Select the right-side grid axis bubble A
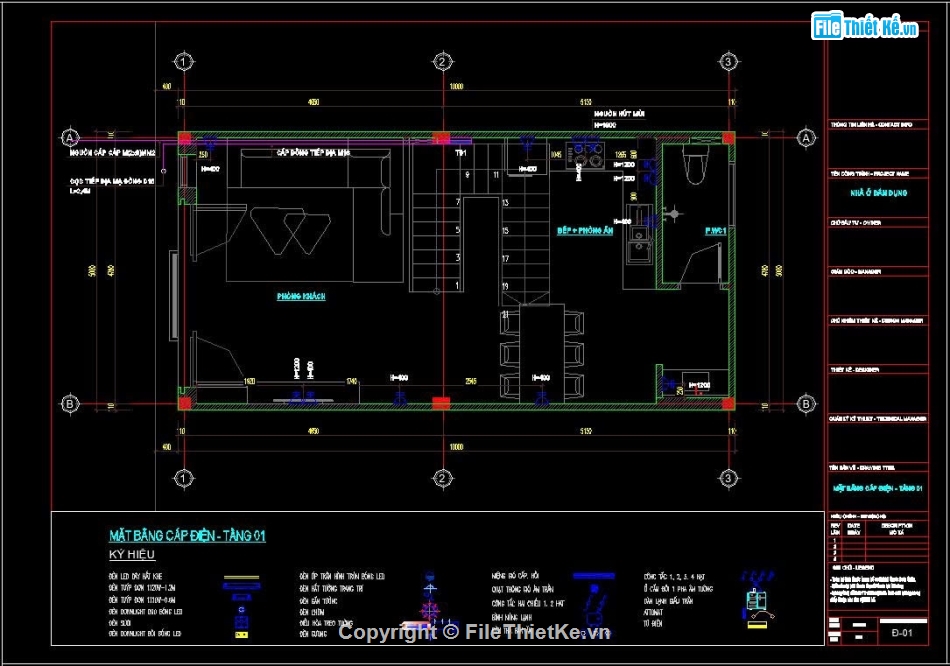Image resolution: width=950 pixels, height=666 pixels. click(x=807, y=137)
